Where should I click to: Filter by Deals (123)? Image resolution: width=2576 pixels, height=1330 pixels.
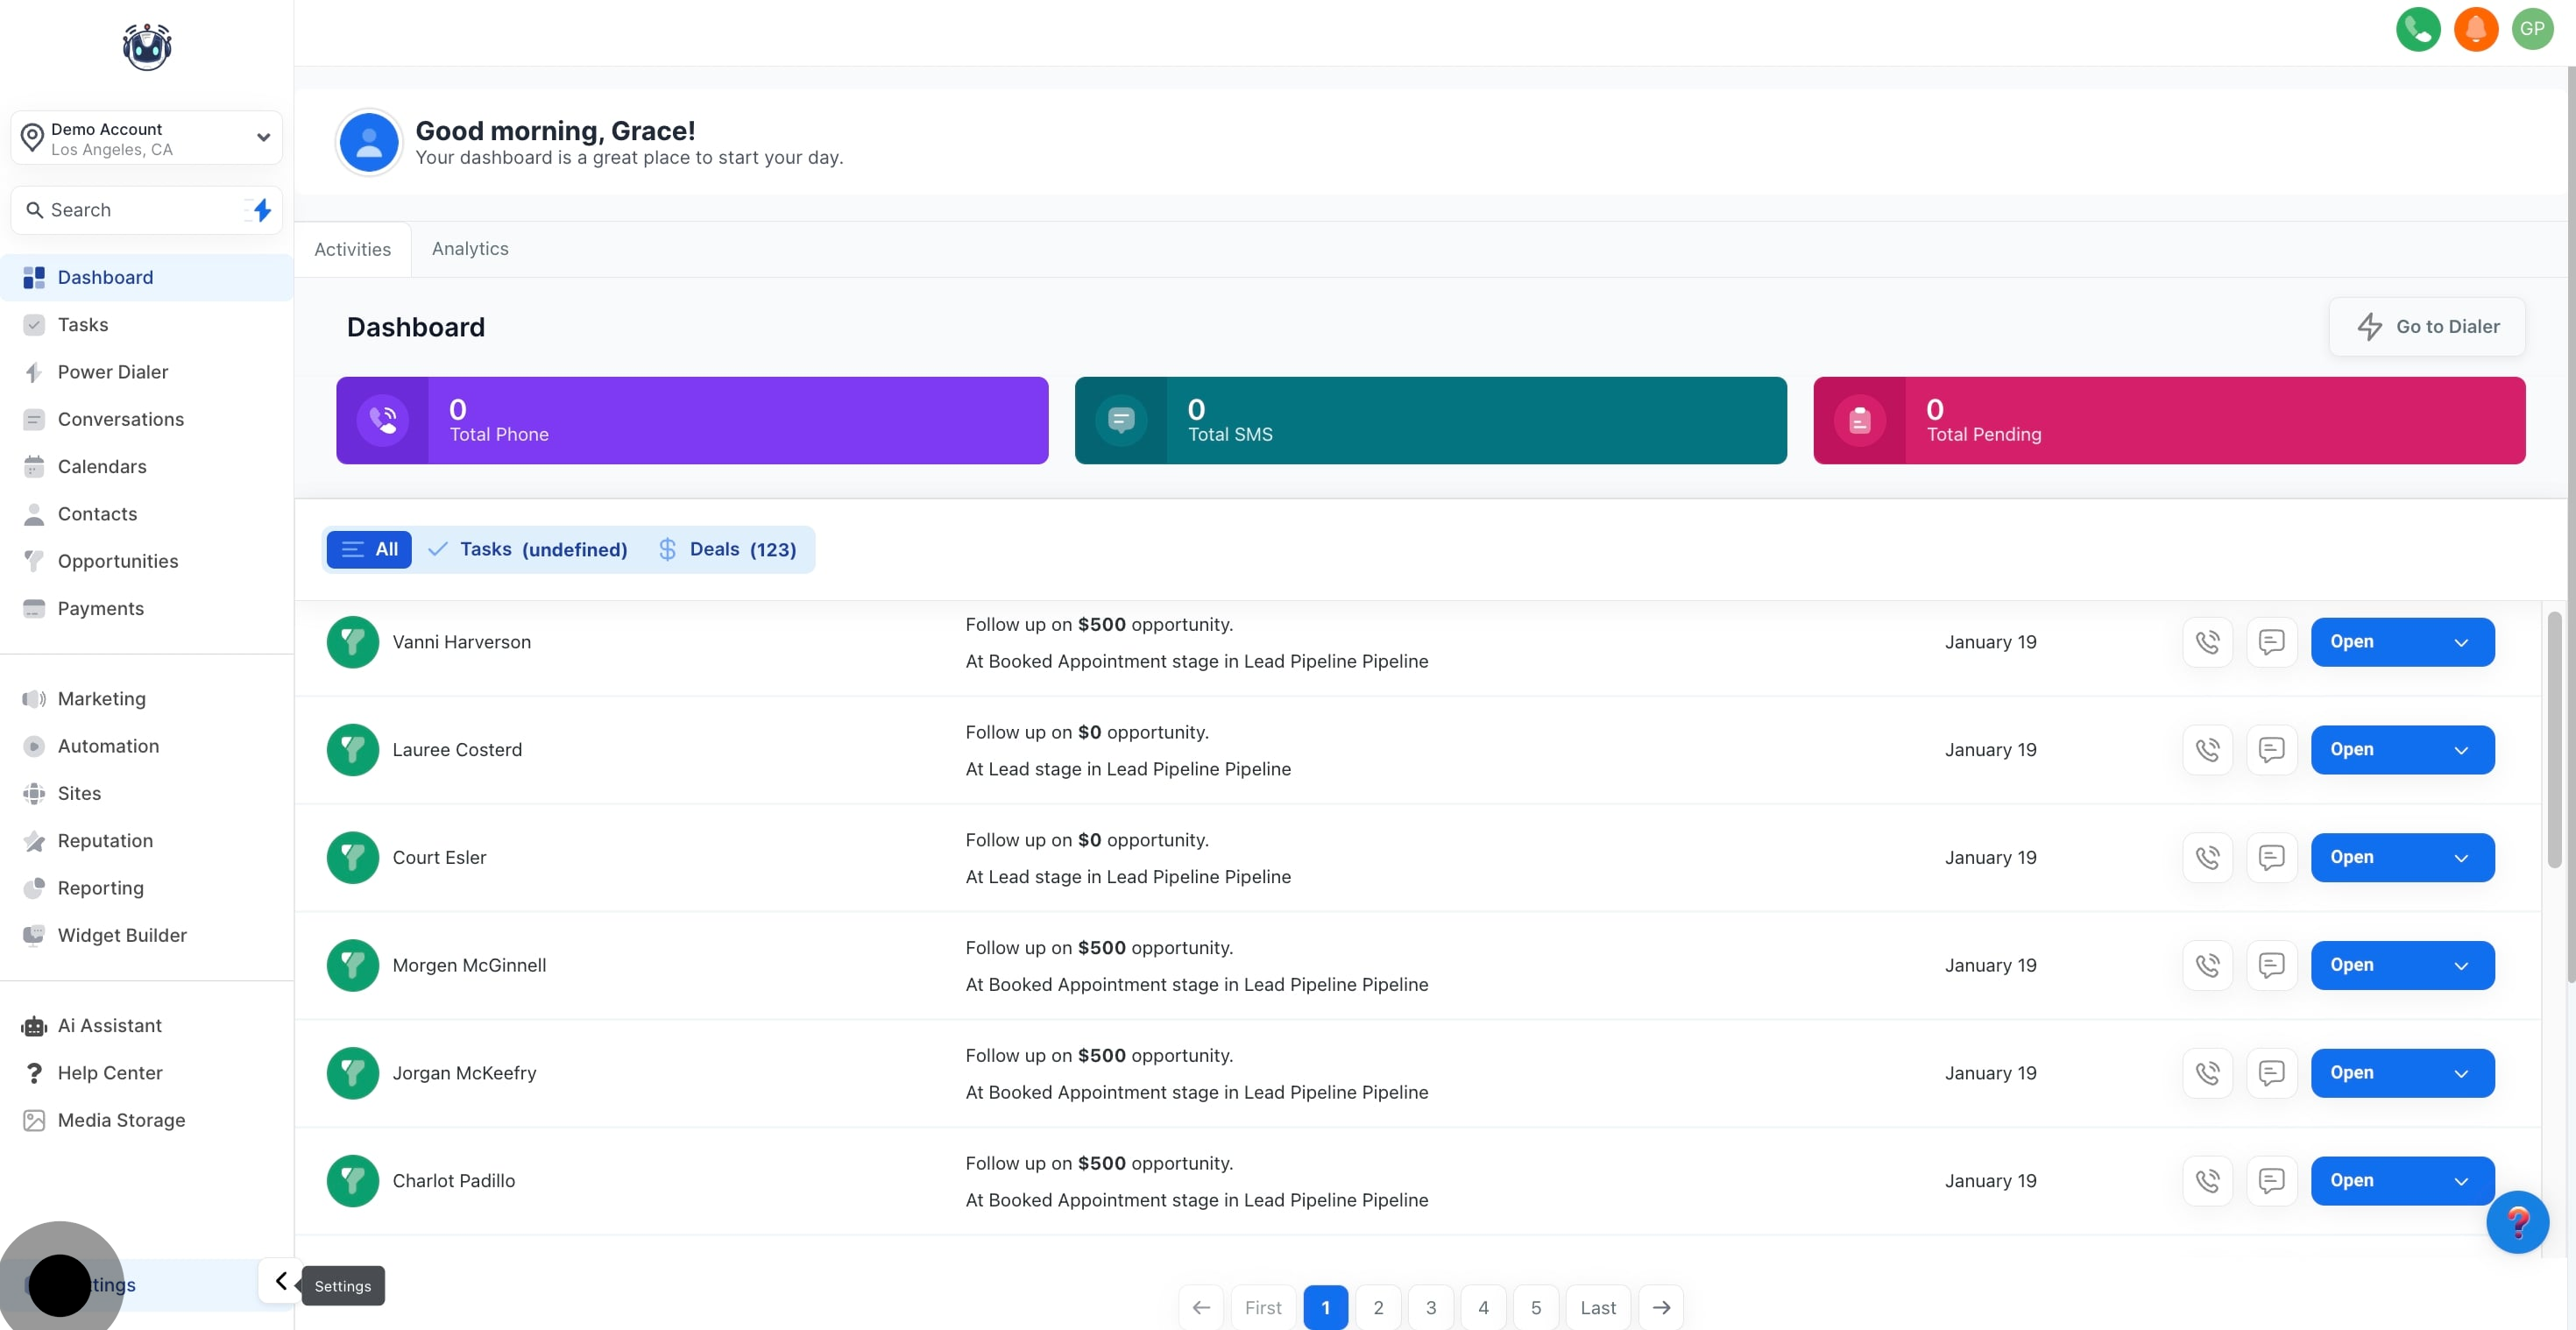coord(727,549)
